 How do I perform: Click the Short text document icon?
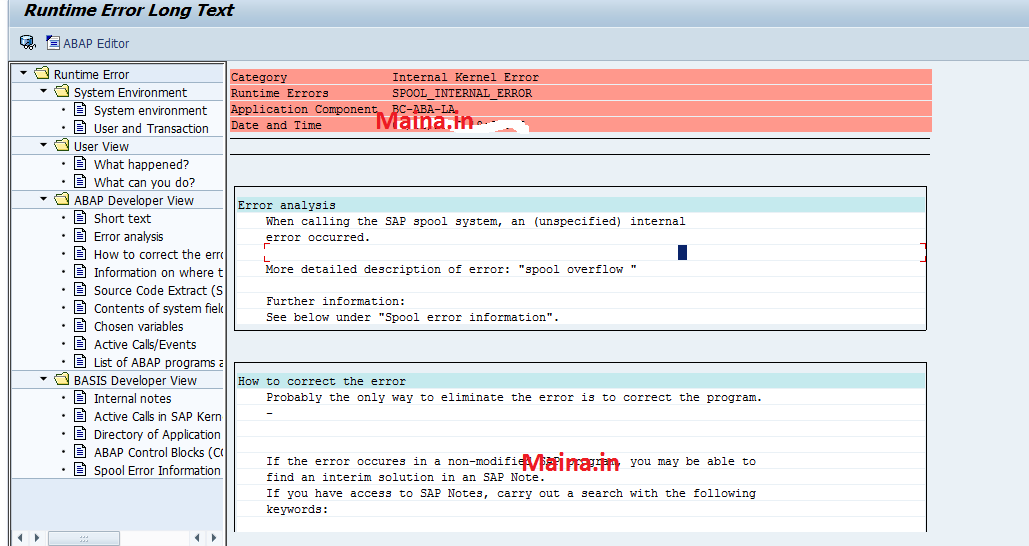(x=80, y=217)
